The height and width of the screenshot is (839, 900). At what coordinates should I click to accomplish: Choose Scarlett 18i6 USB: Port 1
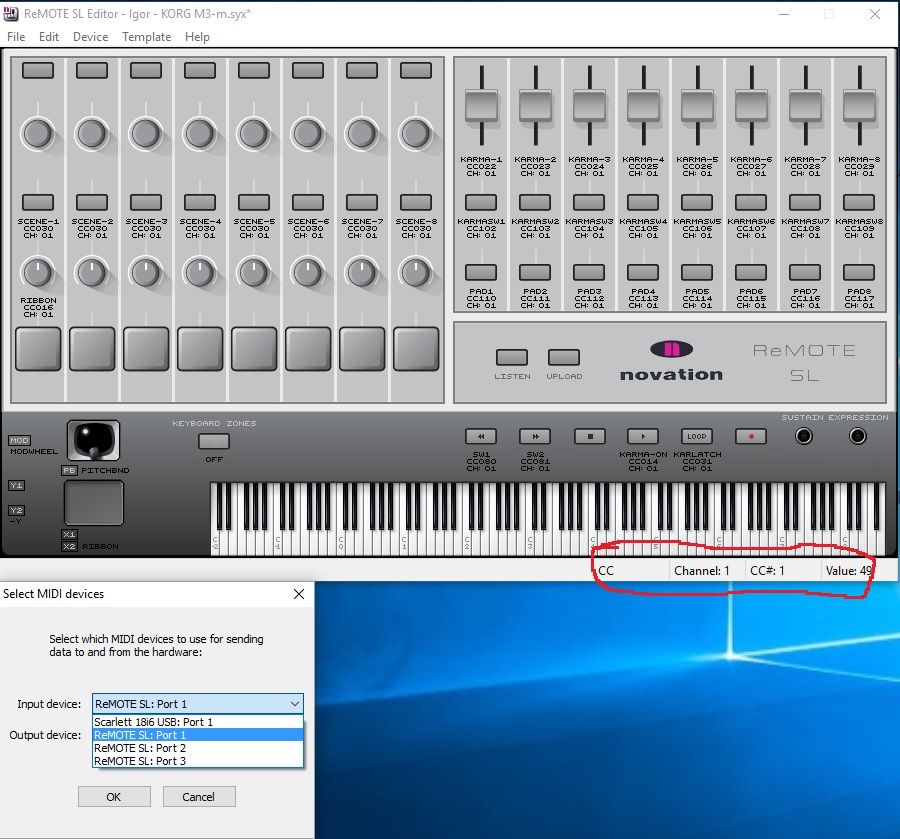(x=197, y=722)
